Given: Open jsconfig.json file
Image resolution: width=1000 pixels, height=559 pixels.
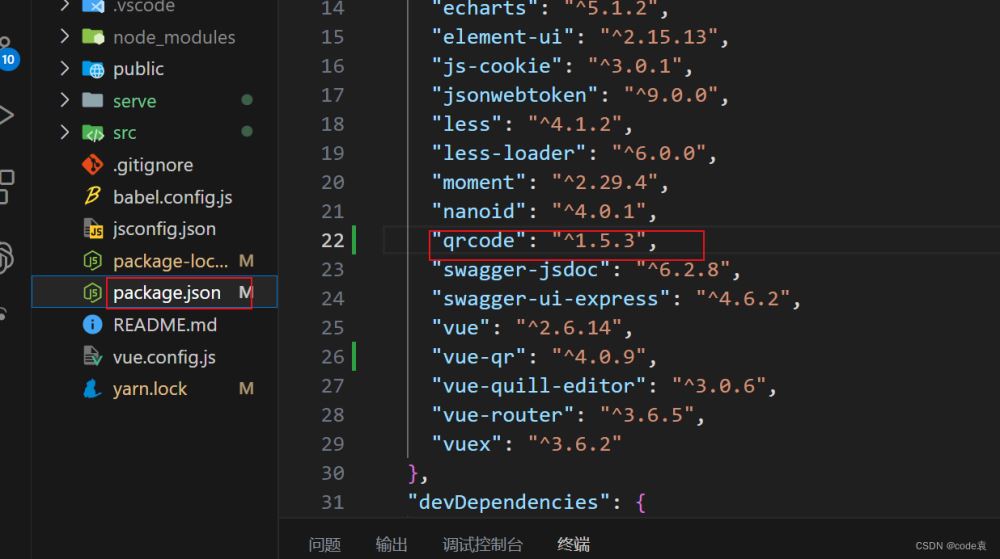Looking at the screenshot, I should (x=164, y=229).
